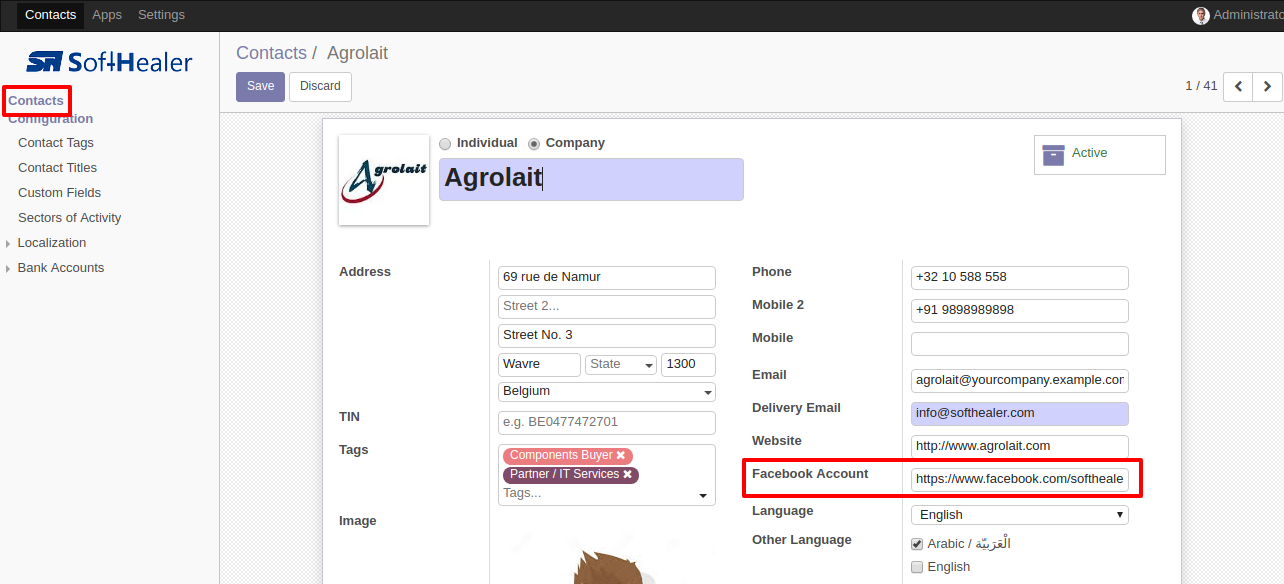Open the Language English dropdown
The width and height of the screenshot is (1284, 584).
coord(1019,515)
